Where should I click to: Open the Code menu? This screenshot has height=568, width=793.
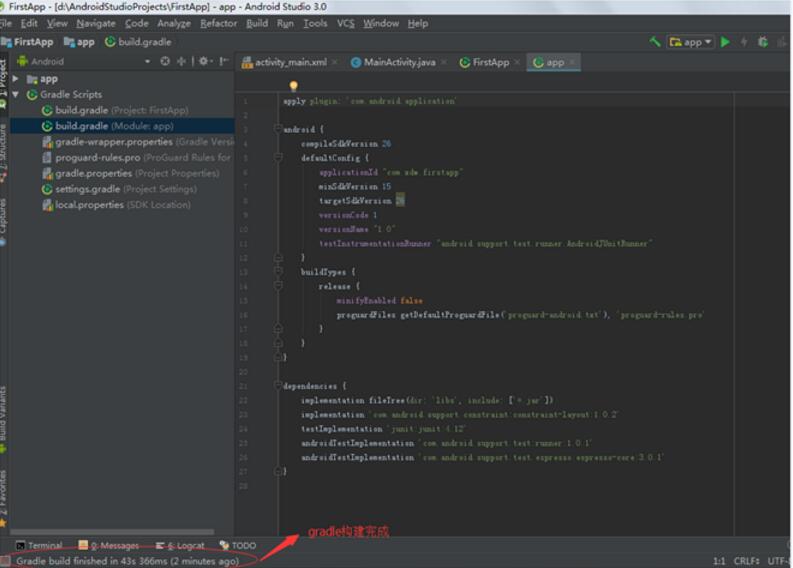[x=137, y=23]
